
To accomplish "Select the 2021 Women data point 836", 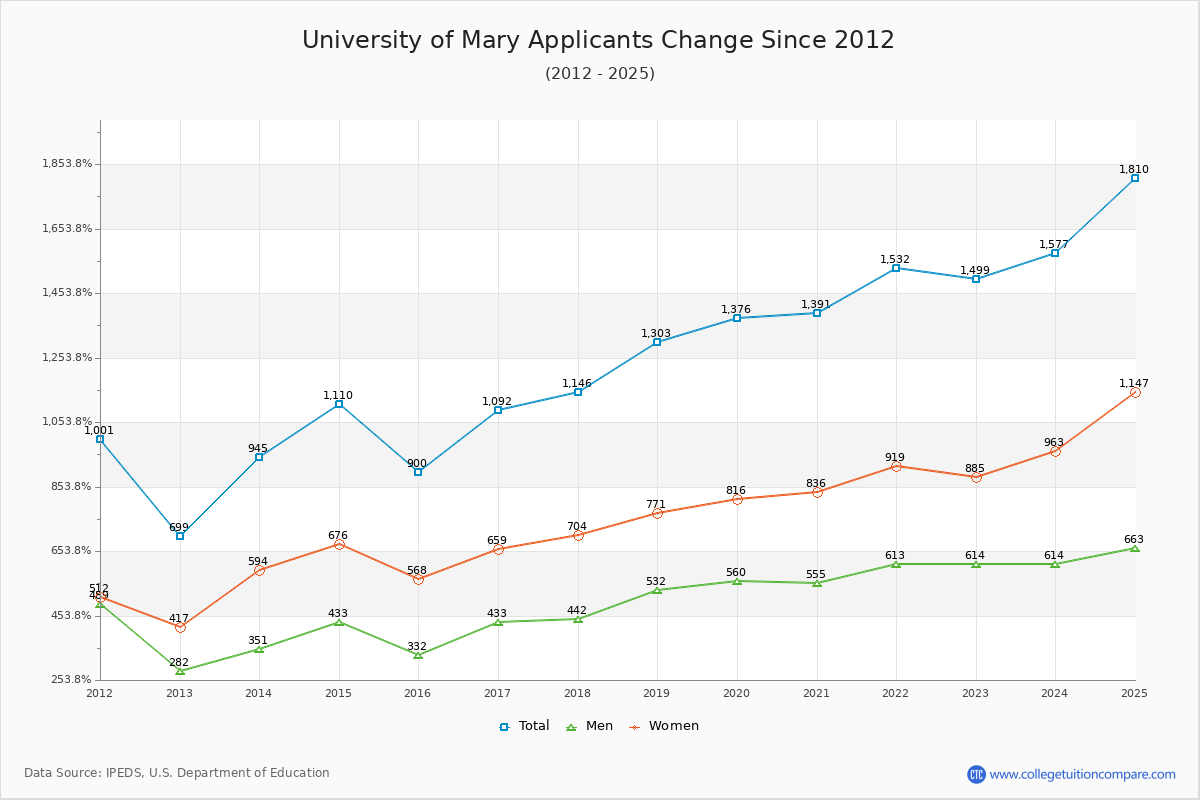I will click(x=817, y=492).
